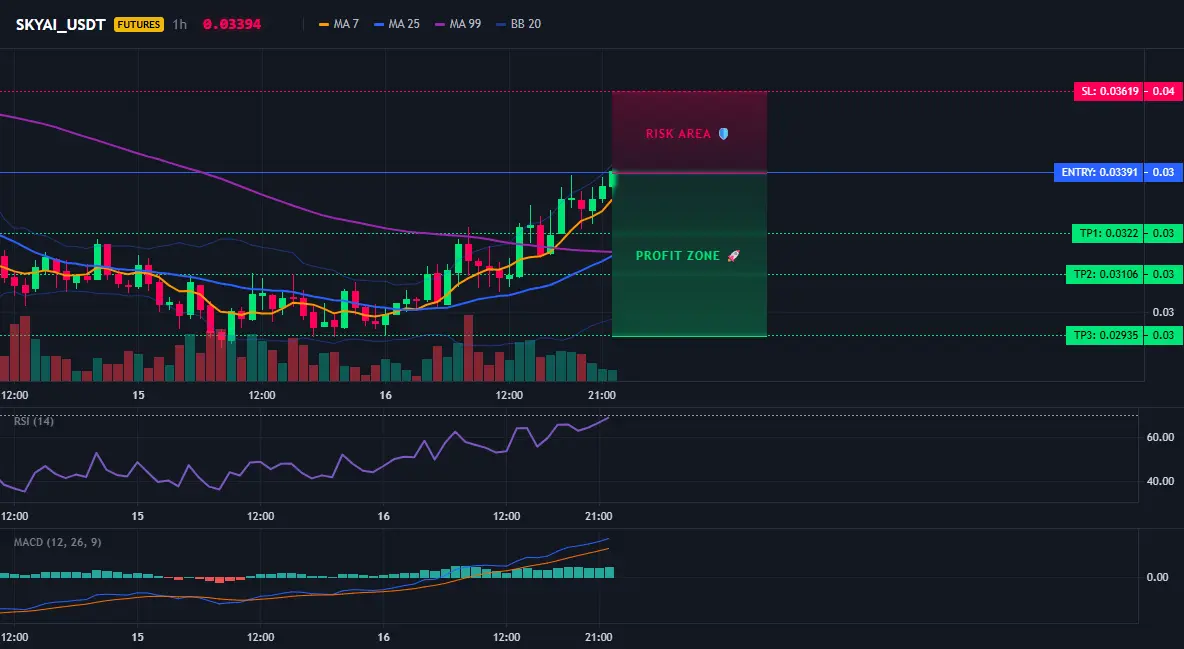Click the PROFIT ZONE text
The width and height of the screenshot is (1184, 649).
(677, 256)
